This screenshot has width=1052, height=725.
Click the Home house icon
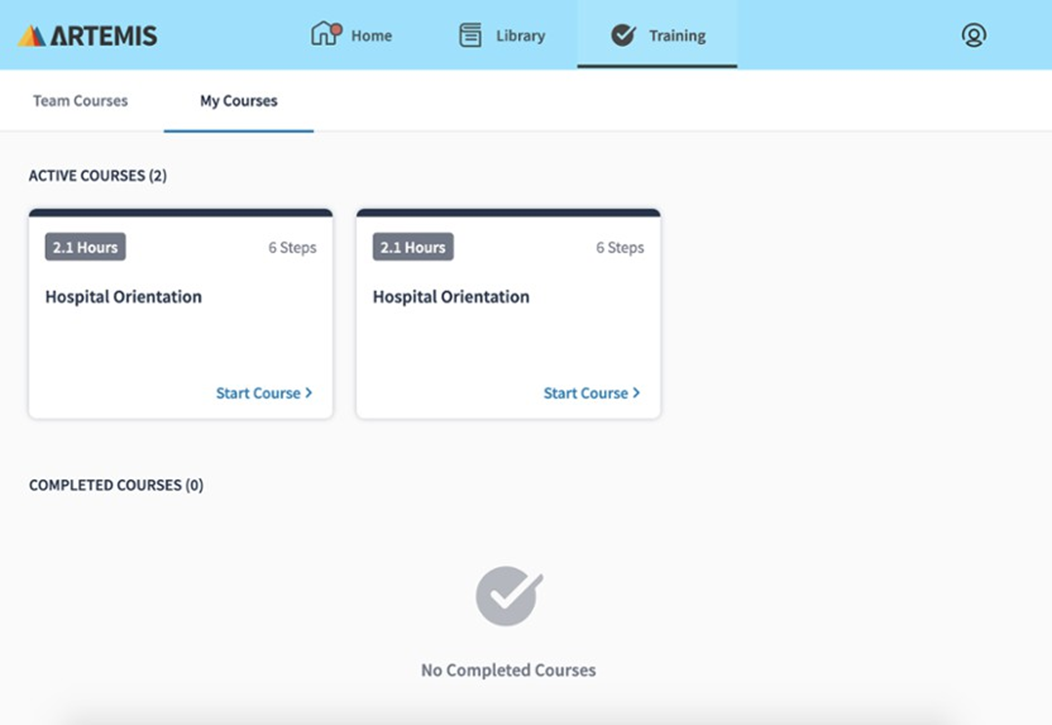tap(325, 35)
